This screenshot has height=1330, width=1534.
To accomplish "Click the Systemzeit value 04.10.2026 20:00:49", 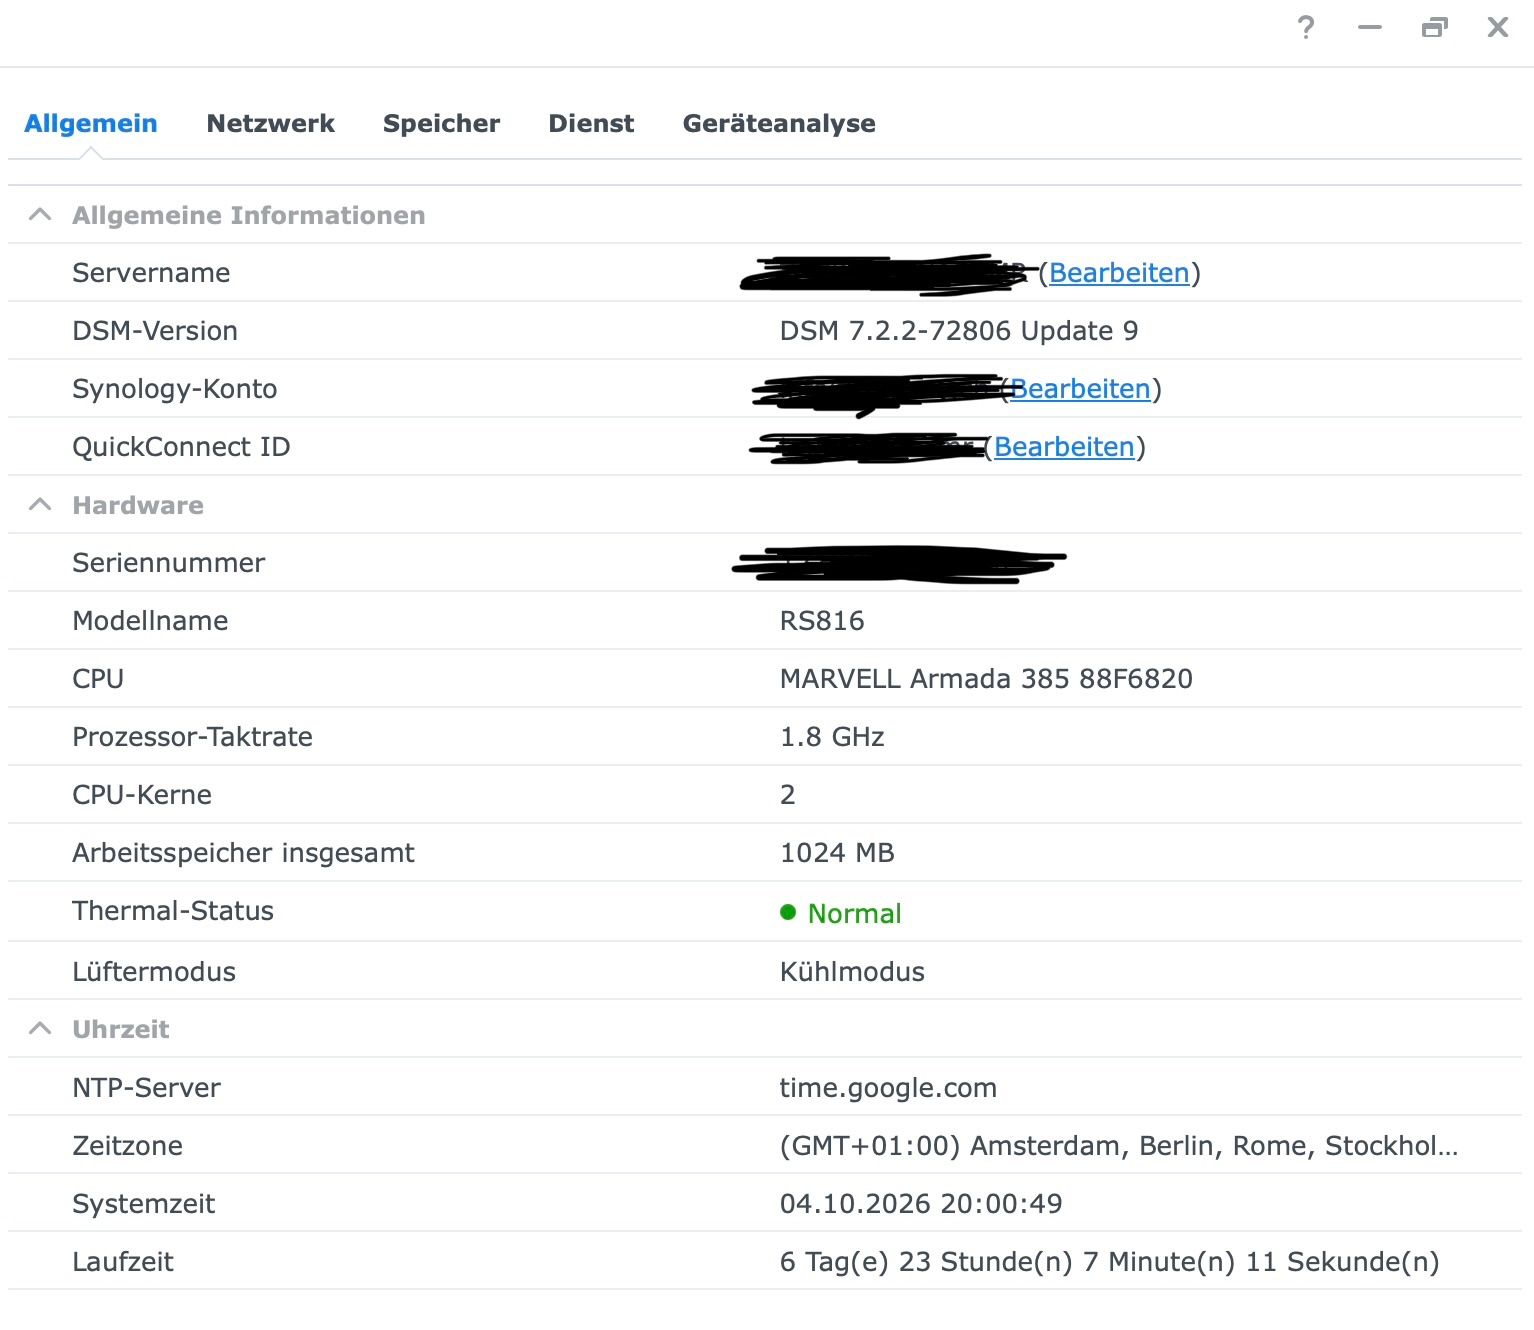I will pos(921,1204).
